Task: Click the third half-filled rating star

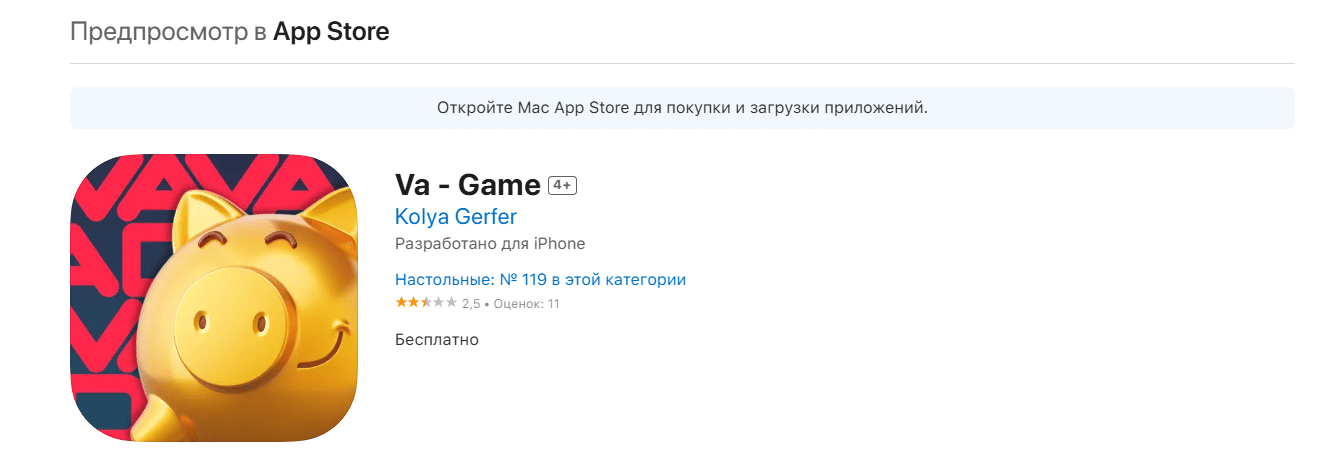Action: tap(426, 303)
